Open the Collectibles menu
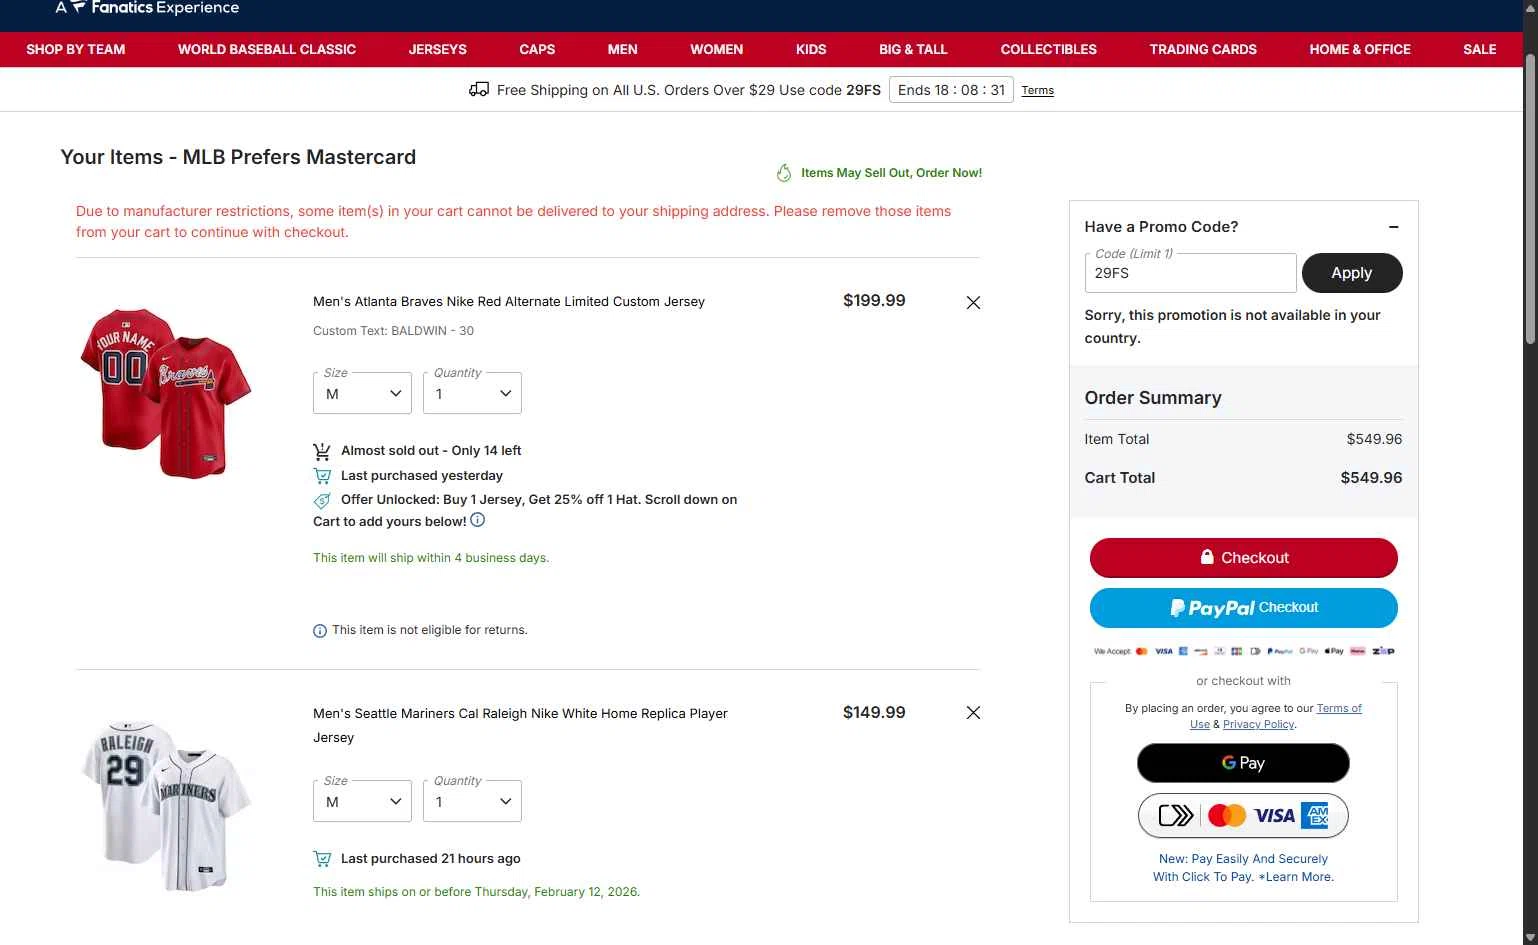The width and height of the screenshot is (1538, 945). click(x=1048, y=49)
